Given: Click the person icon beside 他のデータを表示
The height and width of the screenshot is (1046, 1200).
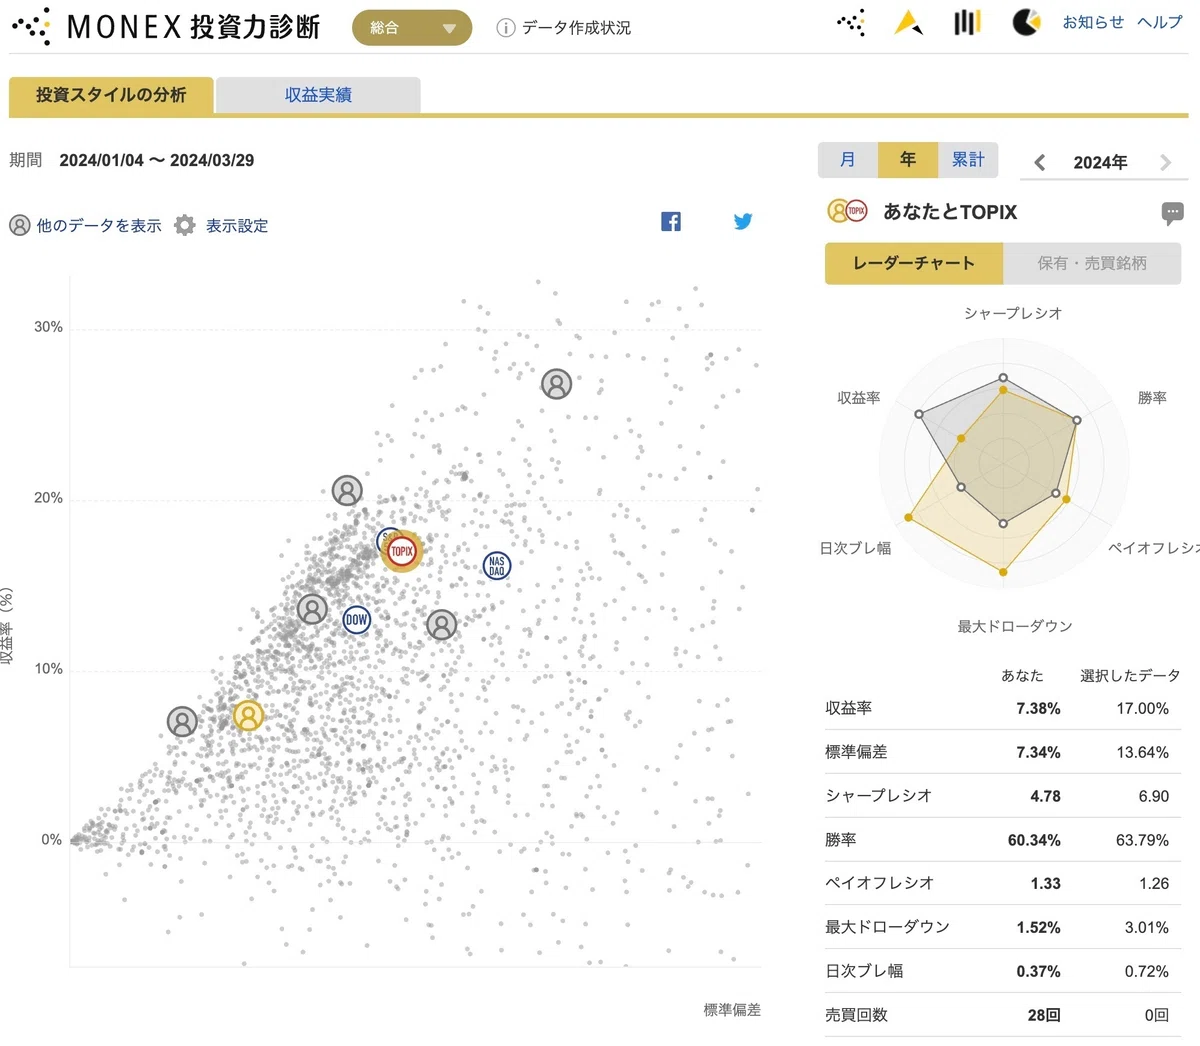Looking at the screenshot, I should [x=20, y=225].
